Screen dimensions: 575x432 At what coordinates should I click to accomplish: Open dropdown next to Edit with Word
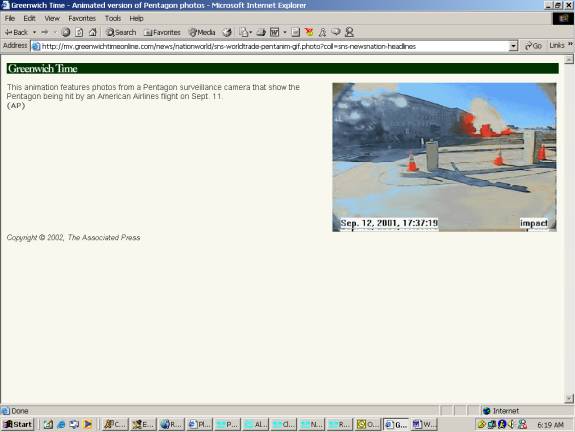[x=285, y=32]
